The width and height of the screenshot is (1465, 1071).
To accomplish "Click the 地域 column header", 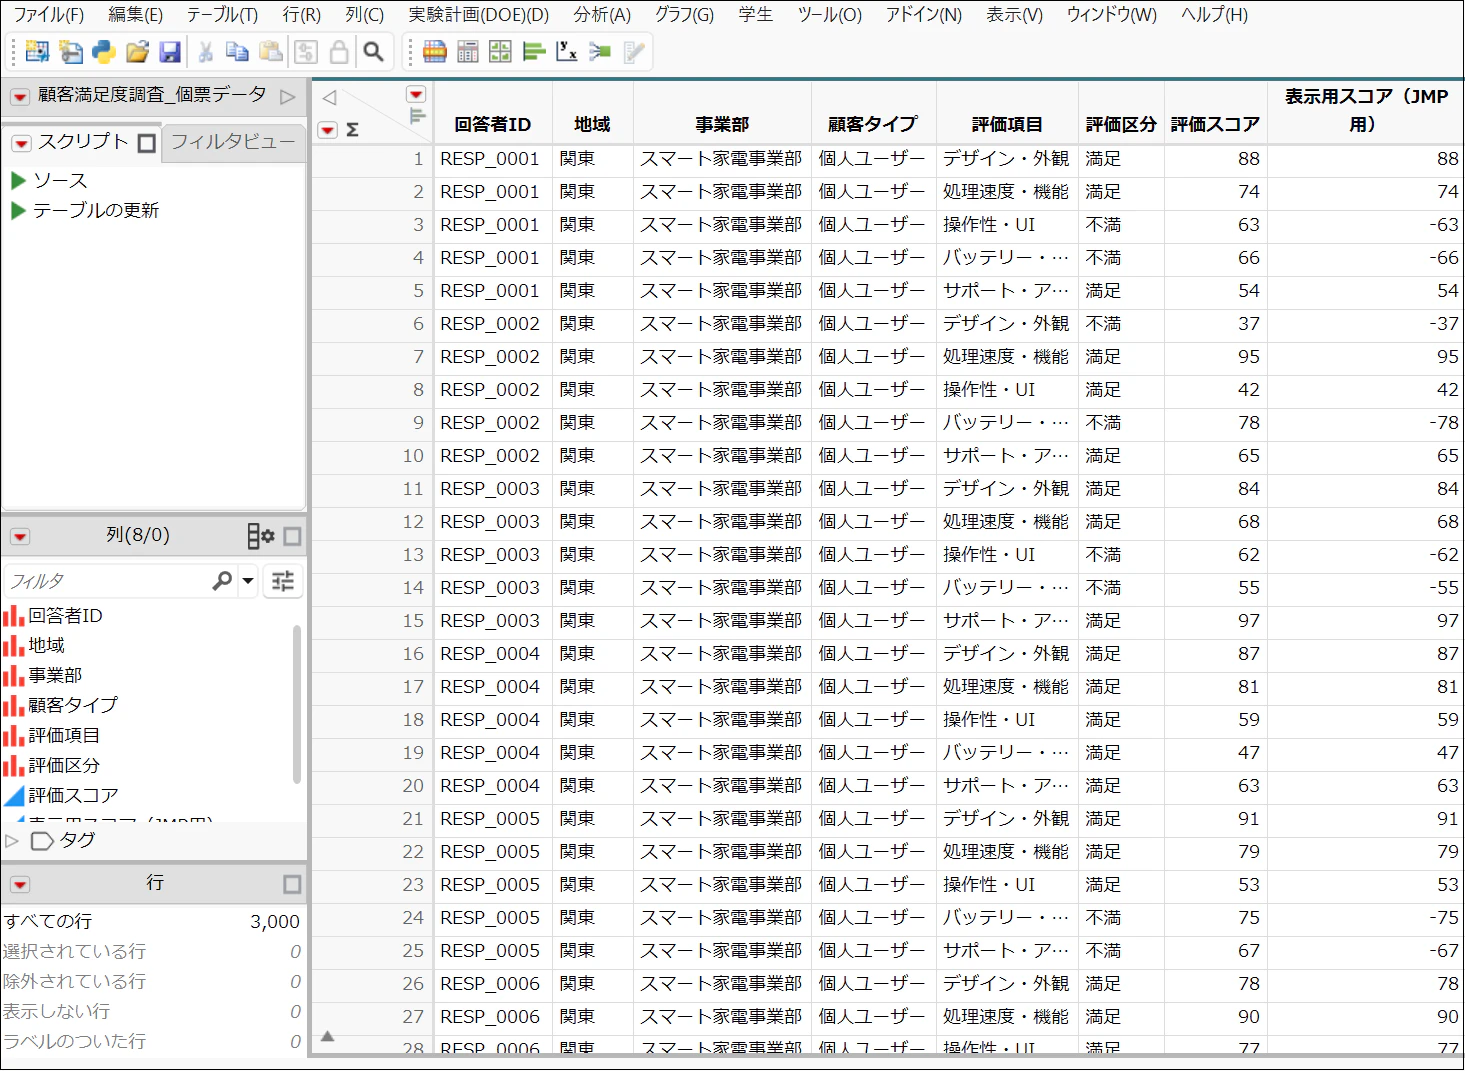I will 592,125.
